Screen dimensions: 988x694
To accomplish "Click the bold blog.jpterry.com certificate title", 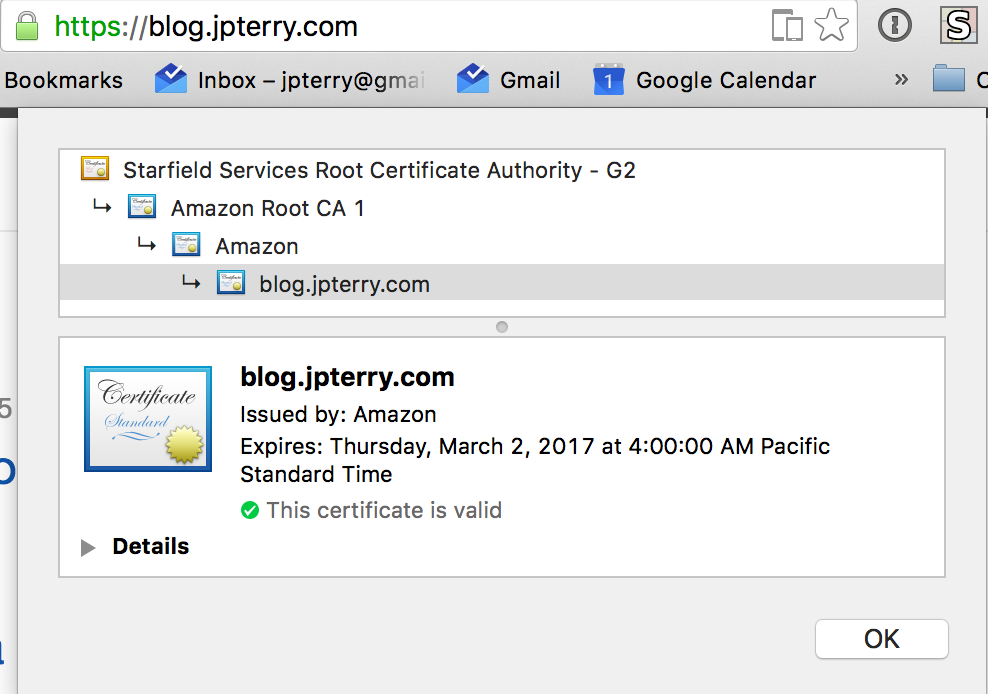I will pos(347,377).
